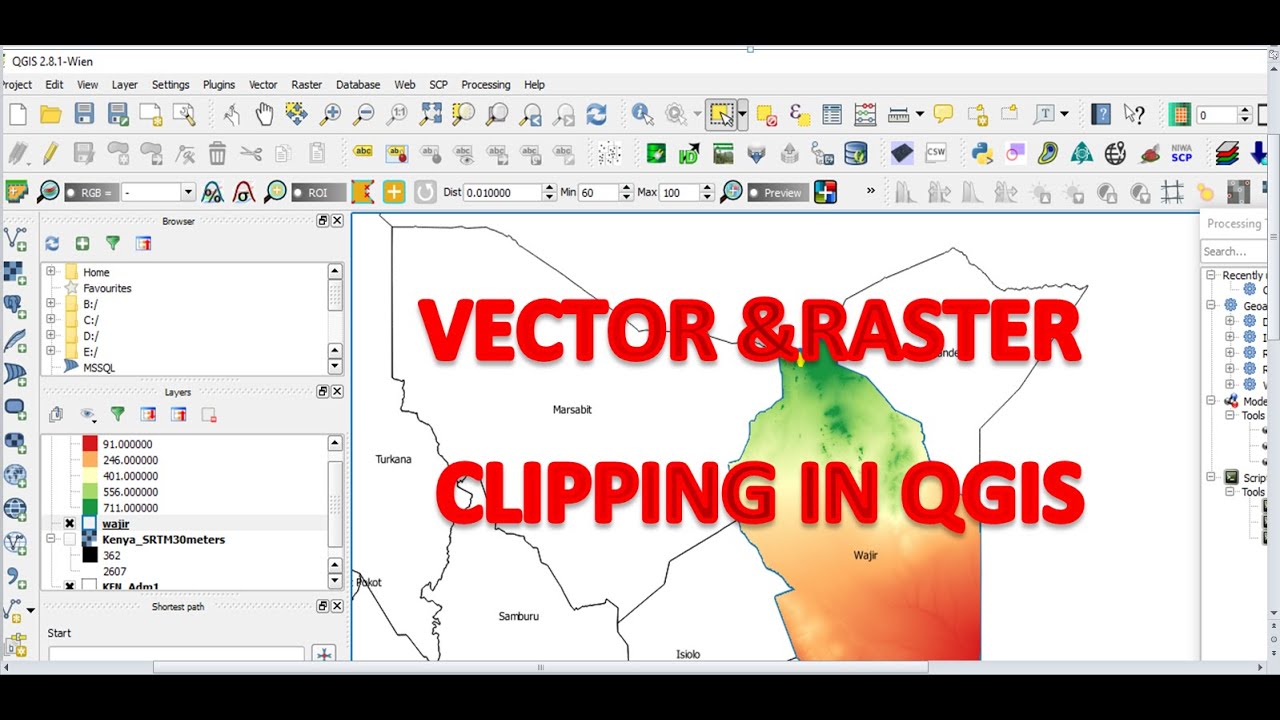Click the Processing toolbox Search field

[x=1235, y=251]
